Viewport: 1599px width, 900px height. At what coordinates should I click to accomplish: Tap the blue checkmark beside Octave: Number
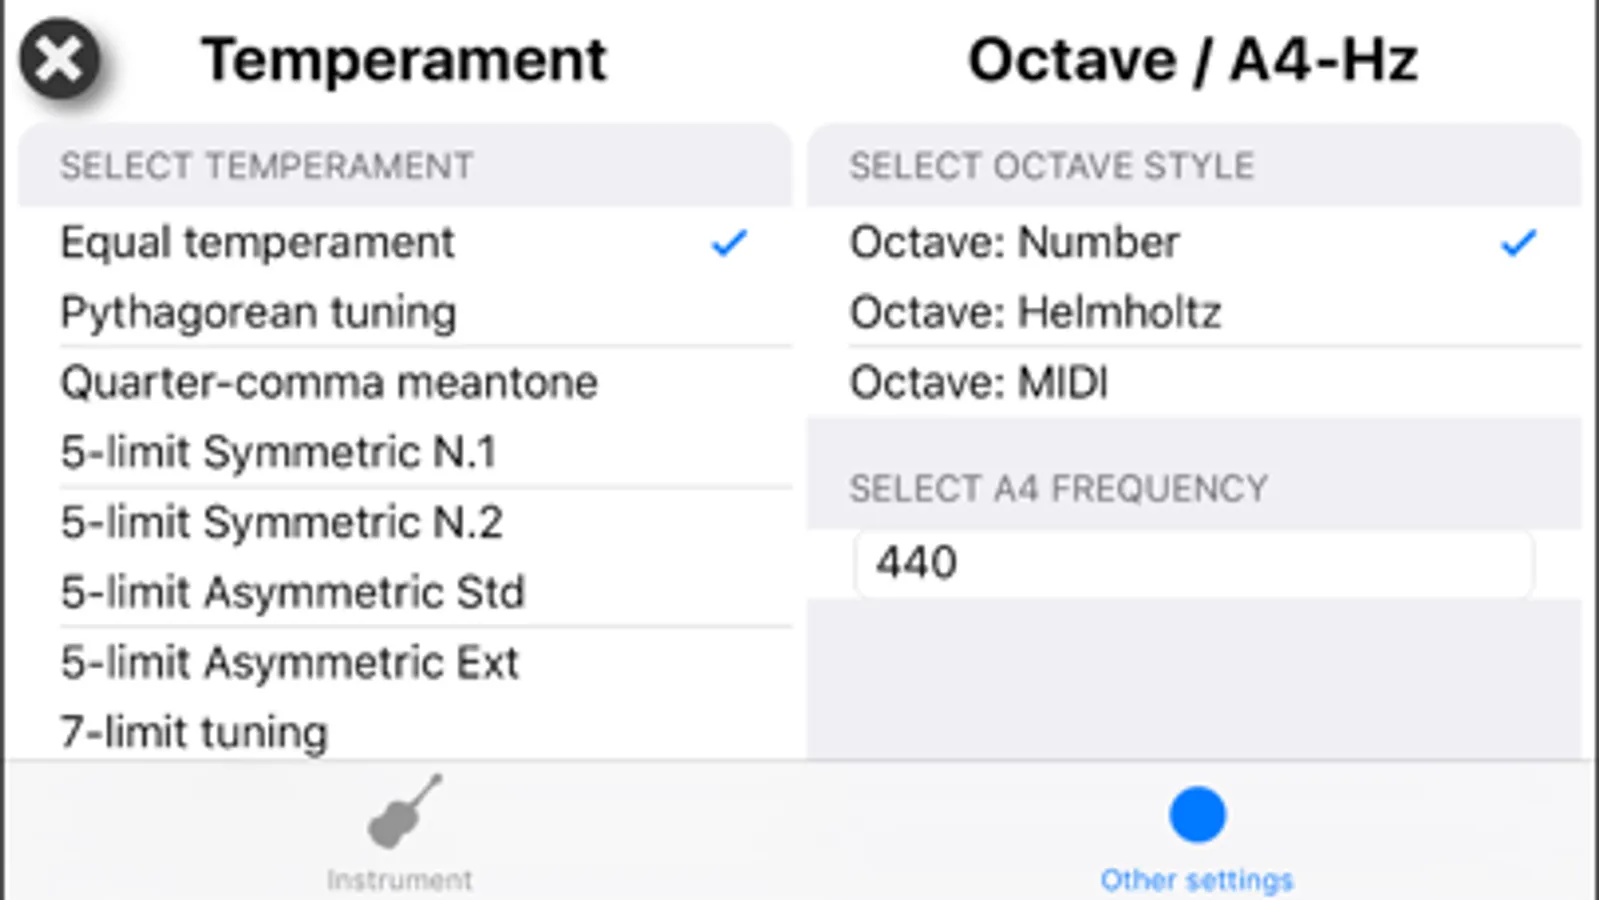coord(1518,243)
